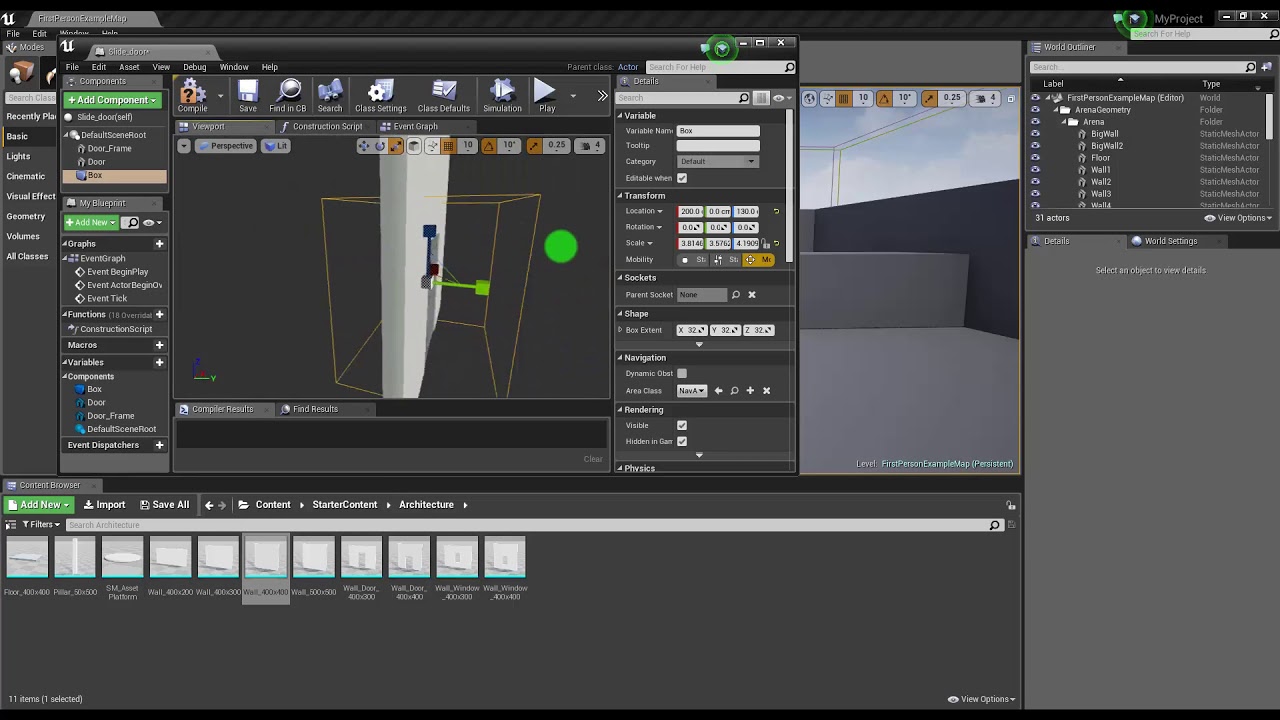This screenshot has height=720, width=1280.
Task: Uncheck the Visible checkbox under Rendering
Action: (x=682, y=426)
